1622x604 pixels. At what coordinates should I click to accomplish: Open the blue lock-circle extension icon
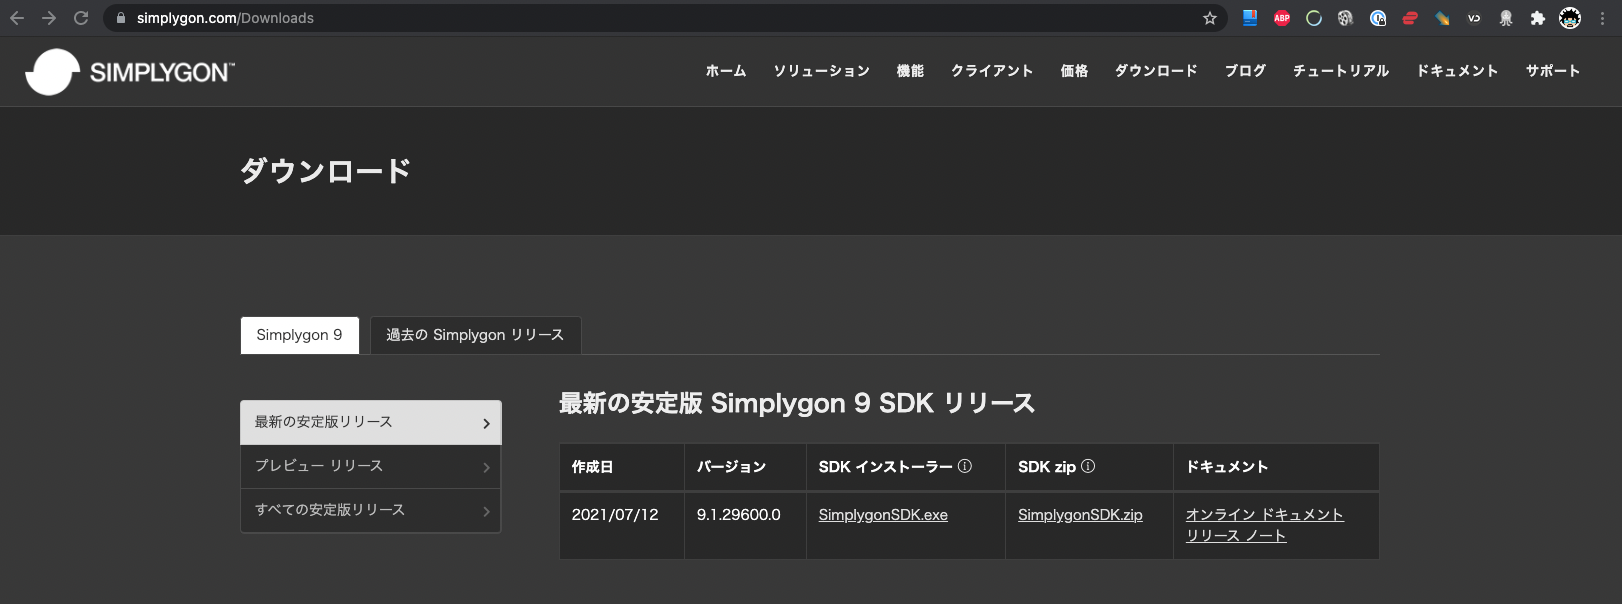[x=1378, y=18]
